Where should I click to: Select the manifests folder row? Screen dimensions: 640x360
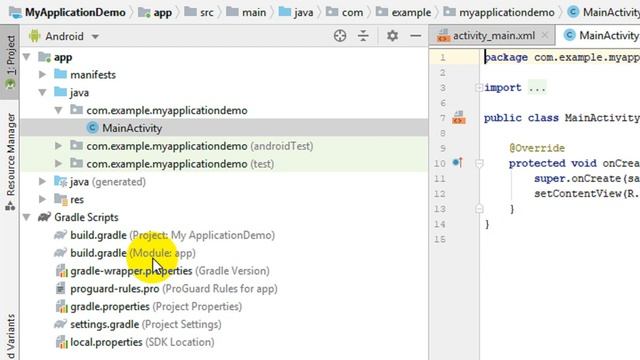[224, 75]
